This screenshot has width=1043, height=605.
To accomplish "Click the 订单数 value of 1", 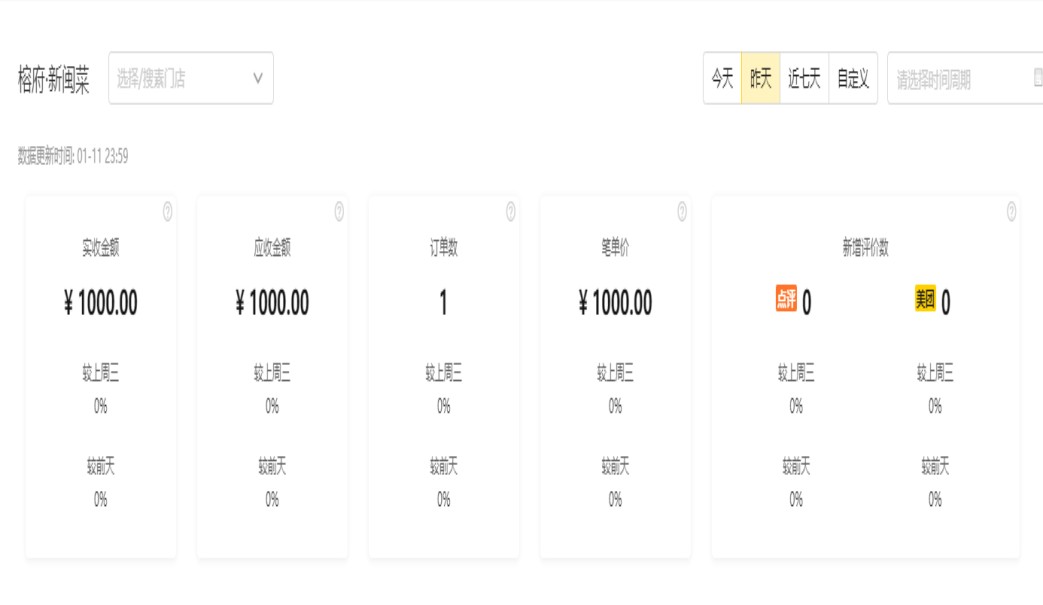I will tap(443, 303).
